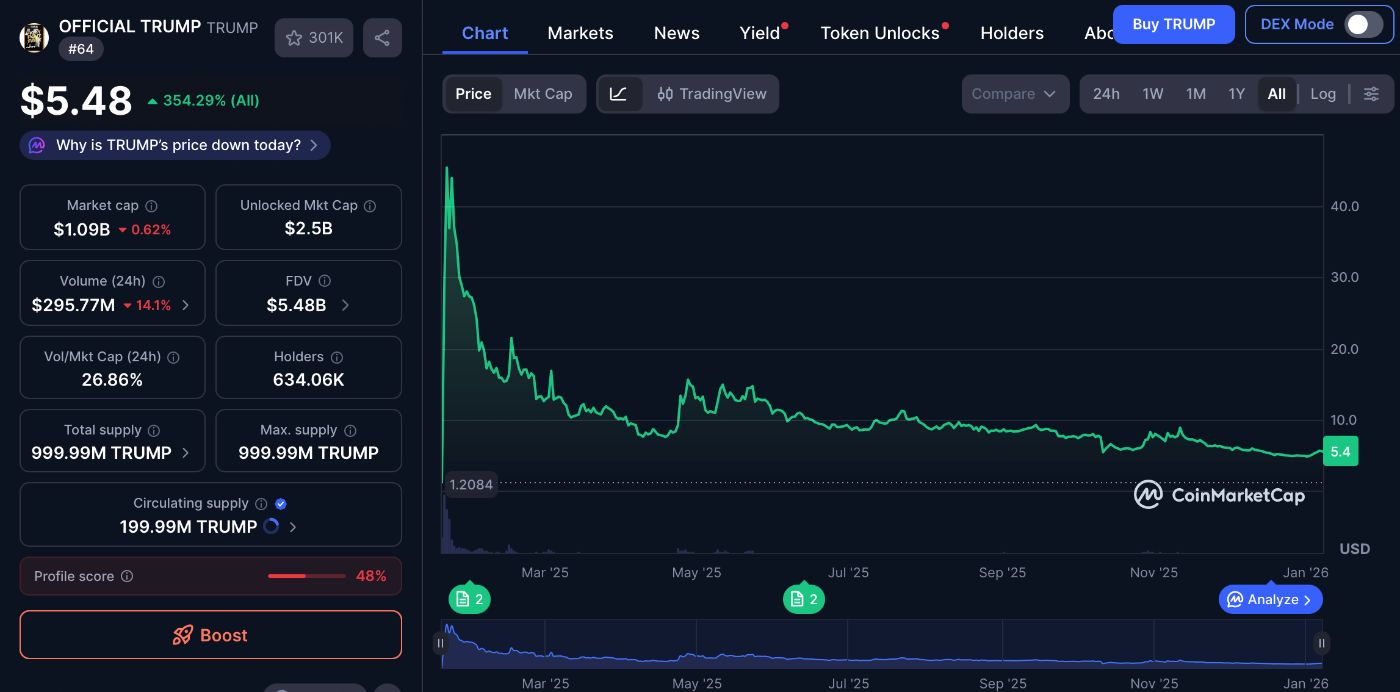Toggle DEX Mode switch
This screenshot has width=1400, height=692.
tap(1363, 24)
